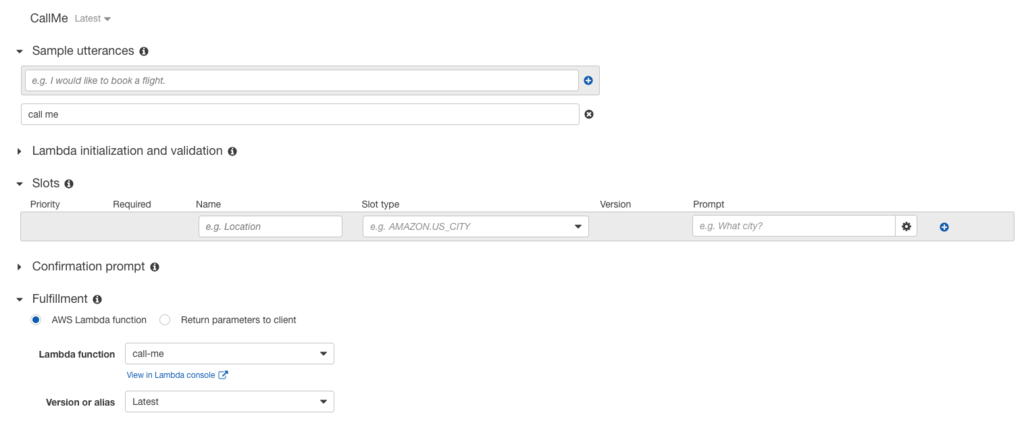Add new slot with the plus icon

pos(944,227)
